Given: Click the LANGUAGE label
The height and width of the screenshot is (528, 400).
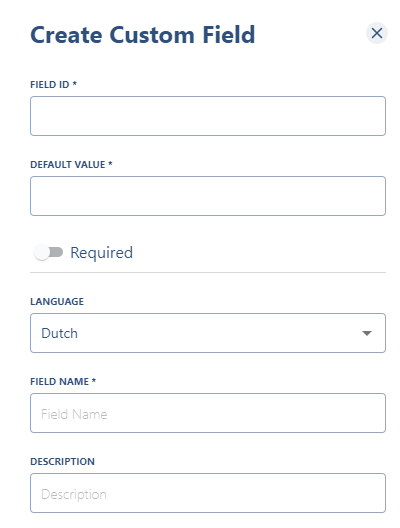Looking at the screenshot, I should (x=57, y=301).
